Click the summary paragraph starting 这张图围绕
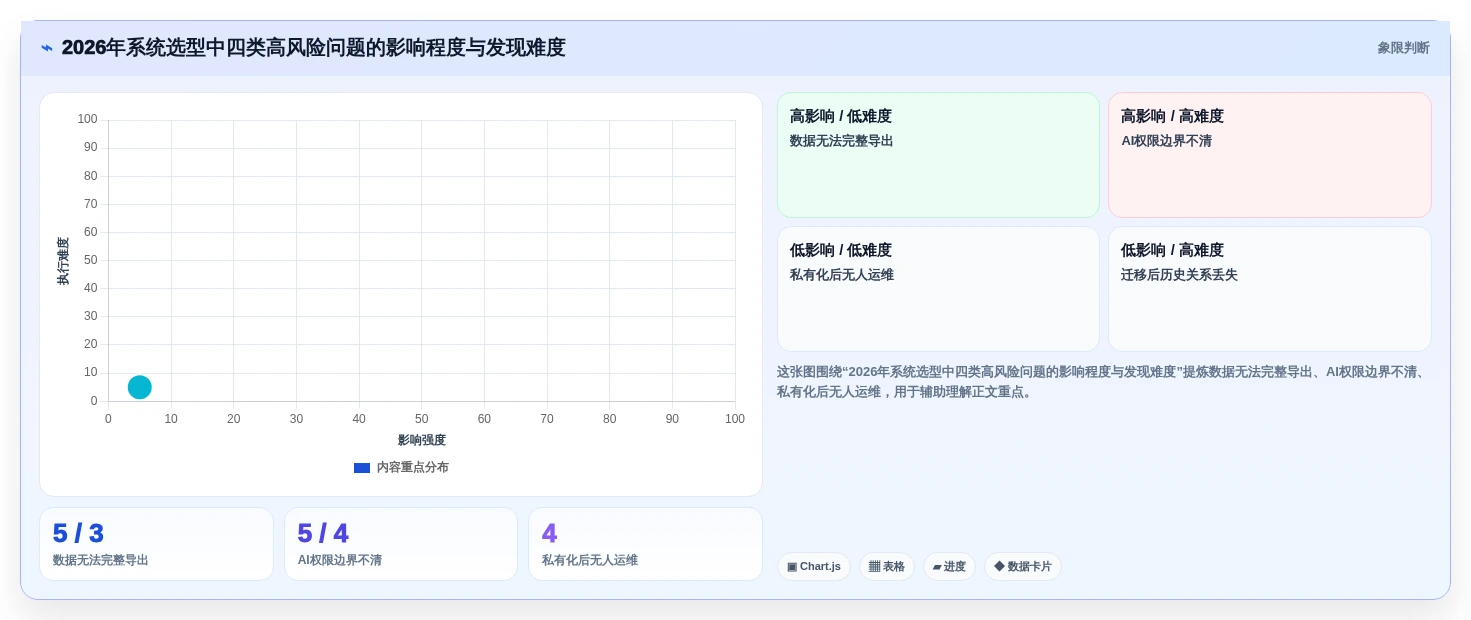This screenshot has height=620, width=1471. coord(1103,381)
